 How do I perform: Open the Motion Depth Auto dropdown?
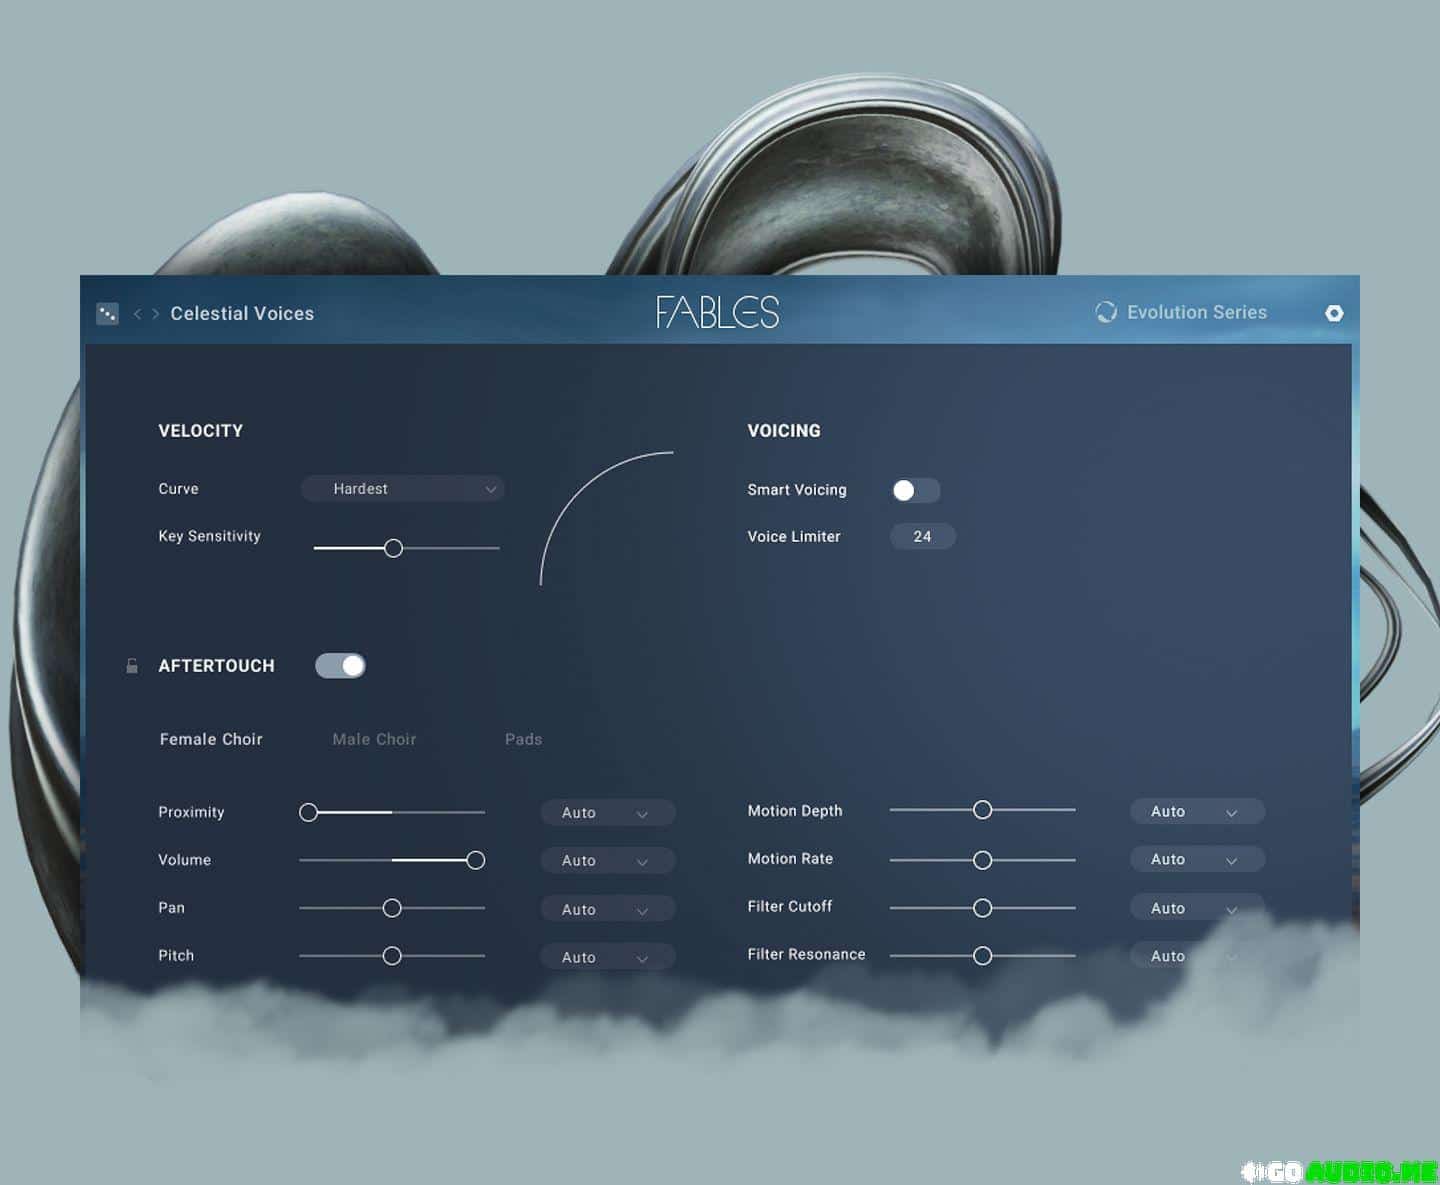(1197, 812)
